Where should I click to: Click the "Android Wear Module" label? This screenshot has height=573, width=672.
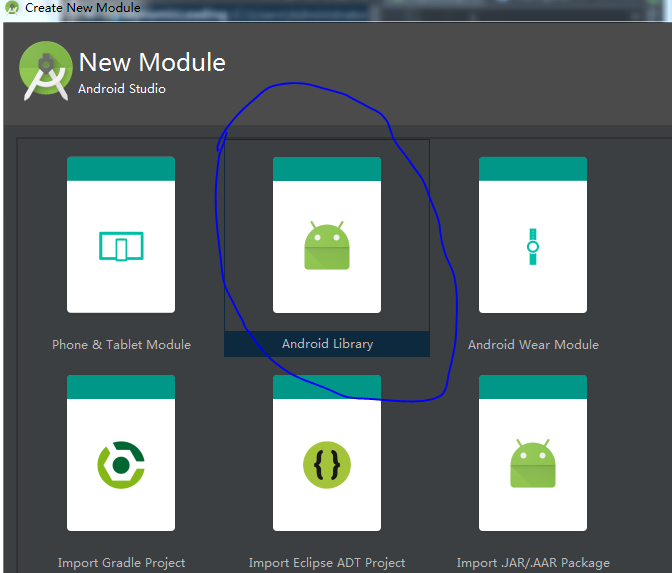pyautogui.click(x=533, y=345)
